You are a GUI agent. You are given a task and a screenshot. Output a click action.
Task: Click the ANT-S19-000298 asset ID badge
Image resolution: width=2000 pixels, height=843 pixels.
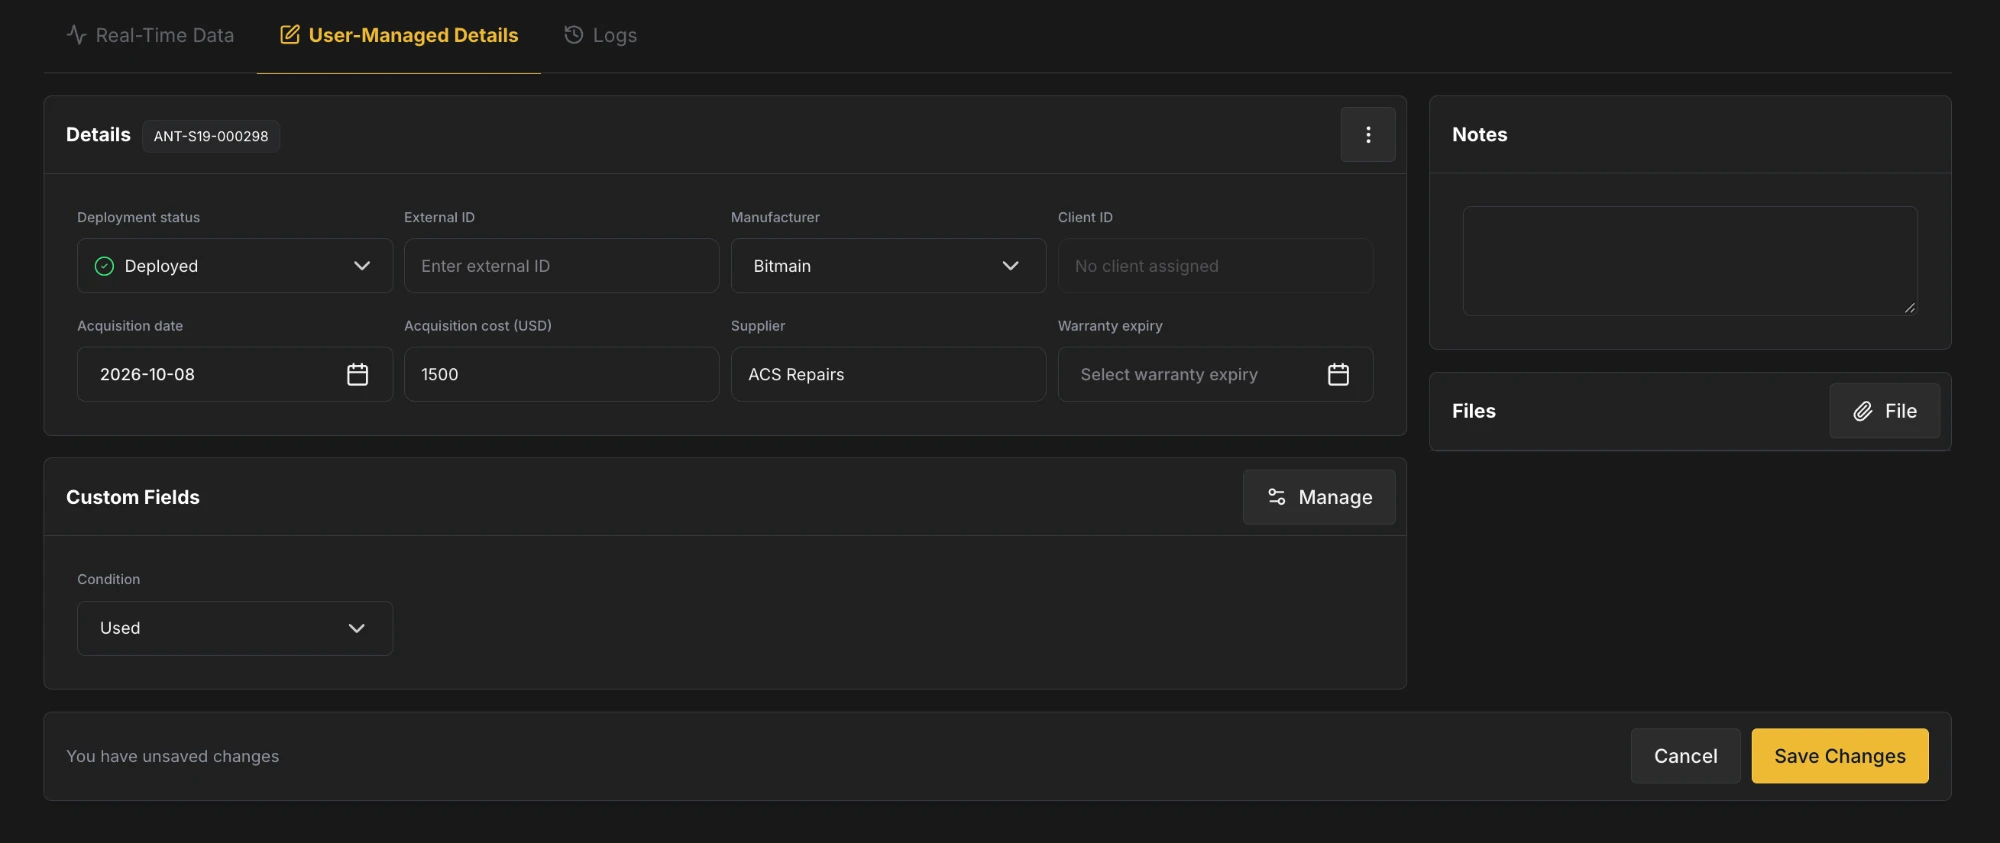pyautogui.click(x=211, y=136)
